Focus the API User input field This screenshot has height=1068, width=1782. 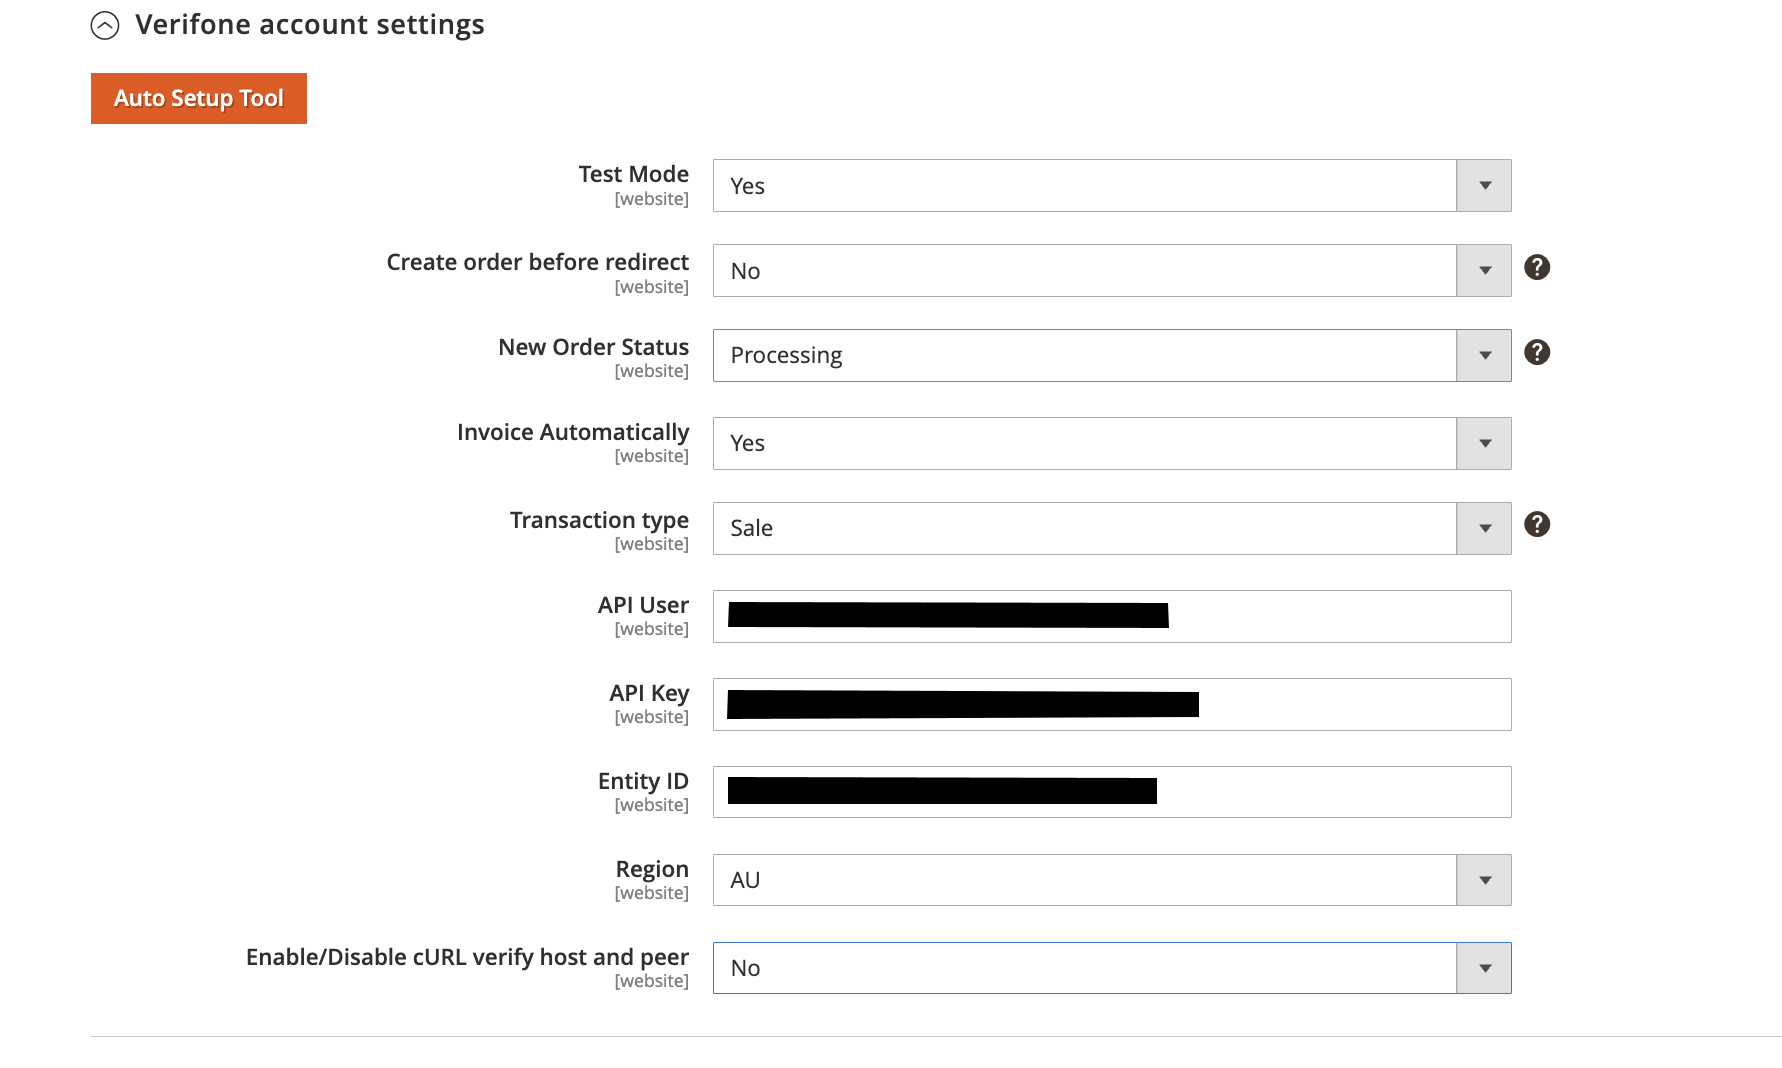tap(1111, 616)
